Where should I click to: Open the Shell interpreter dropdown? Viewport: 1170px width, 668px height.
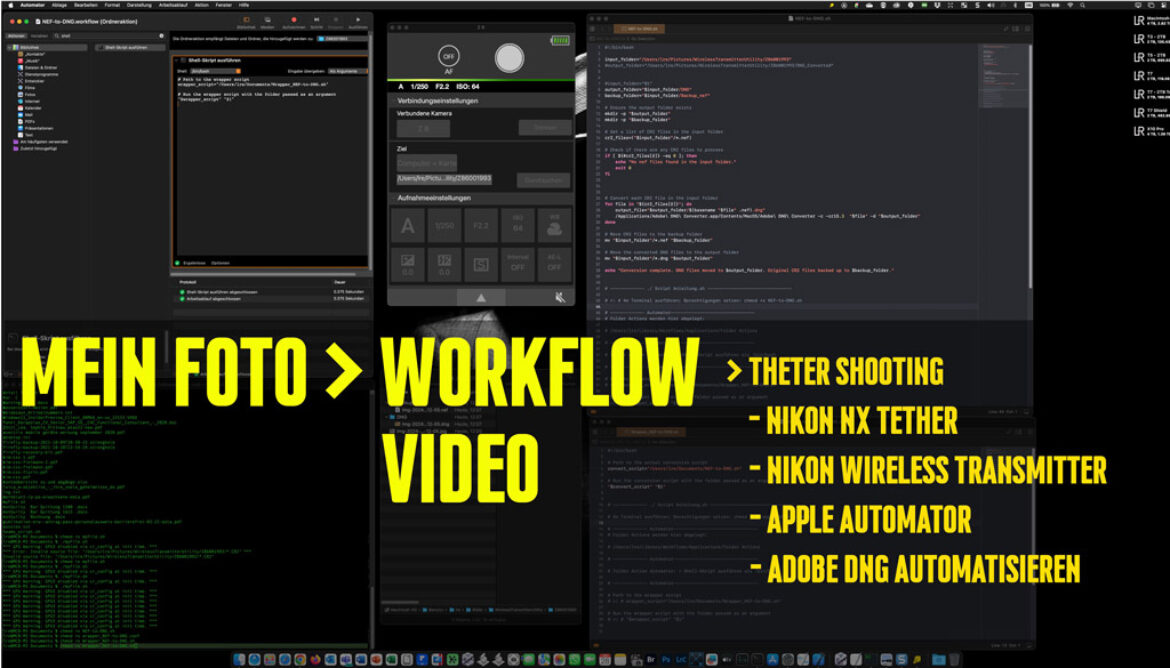point(216,71)
